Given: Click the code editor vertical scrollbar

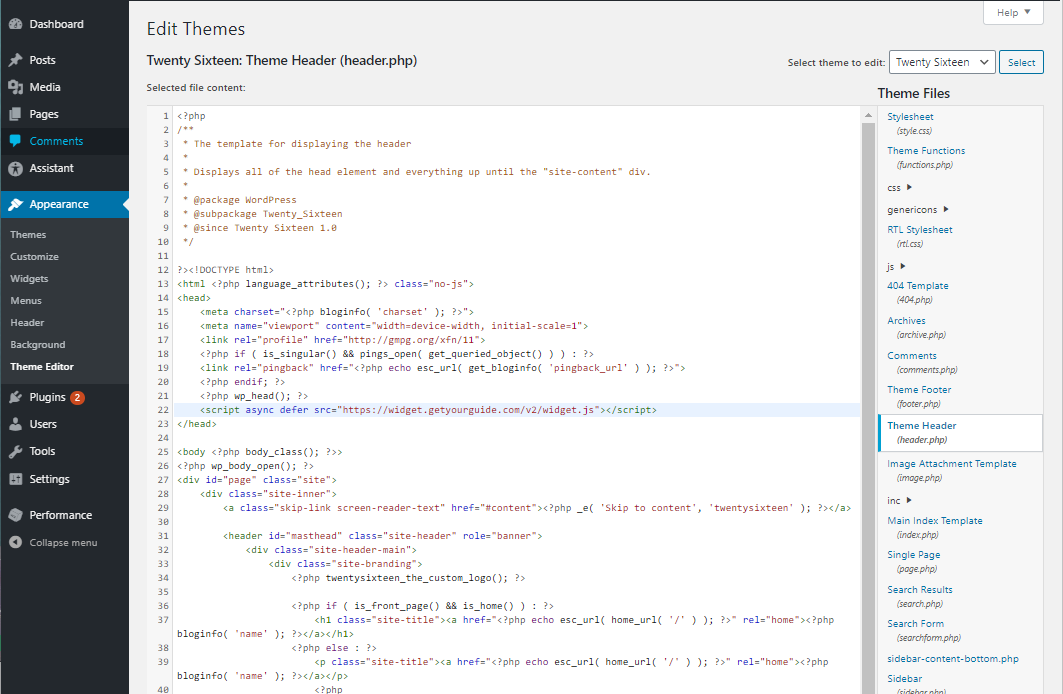Looking at the screenshot, I should coord(868,409).
